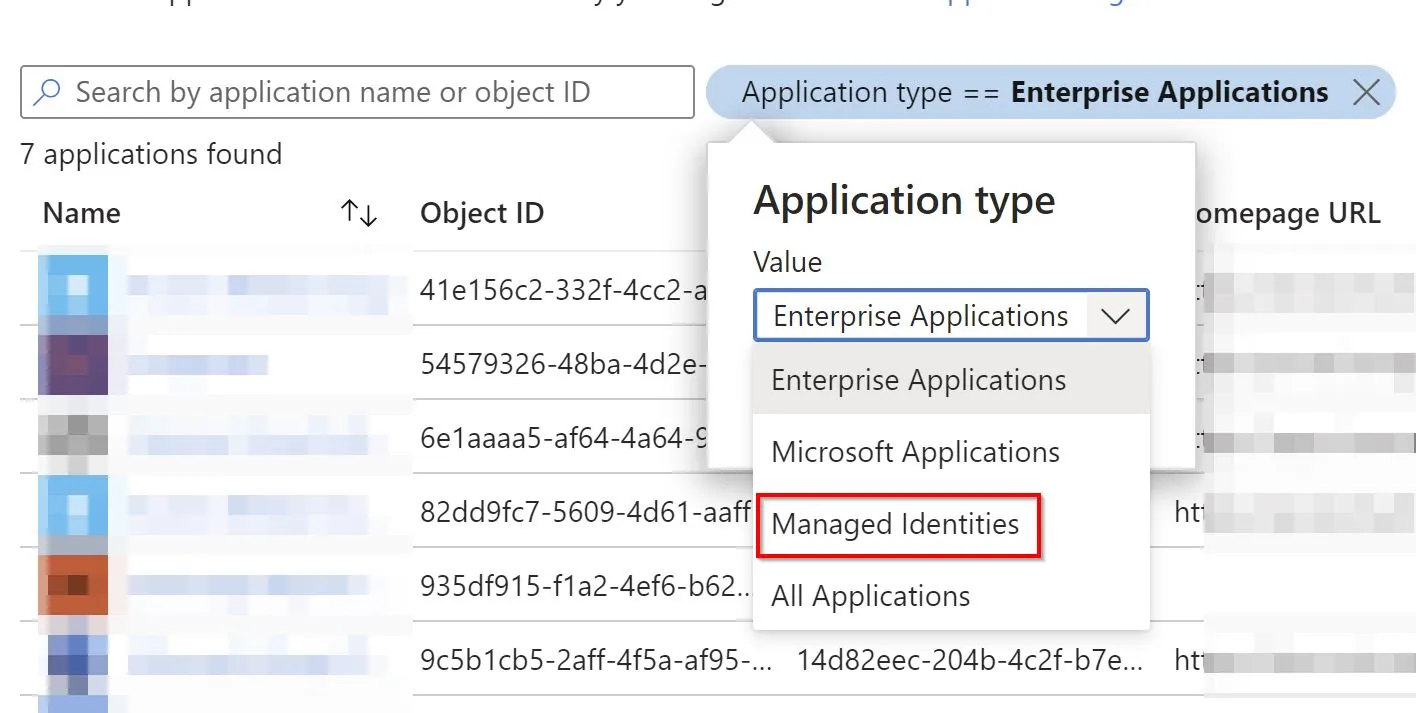Screen dimensions: 1416x713
Task: Select object ID starting with 6e1aaaa5
Action: coord(564,437)
